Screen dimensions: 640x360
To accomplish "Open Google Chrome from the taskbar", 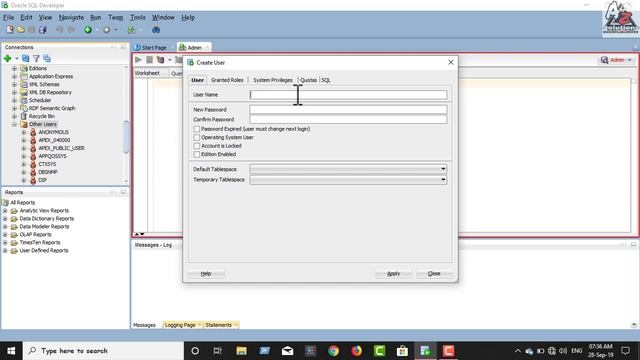I will coord(333,351).
